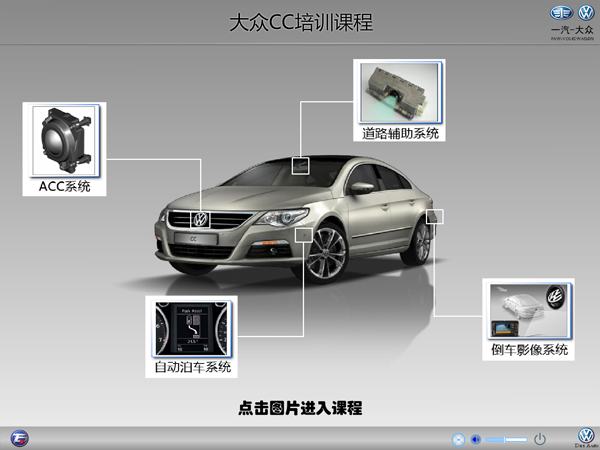Open the 倒车影像系统 rear camera image
The height and width of the screenshot is (450, 600).
529,310
